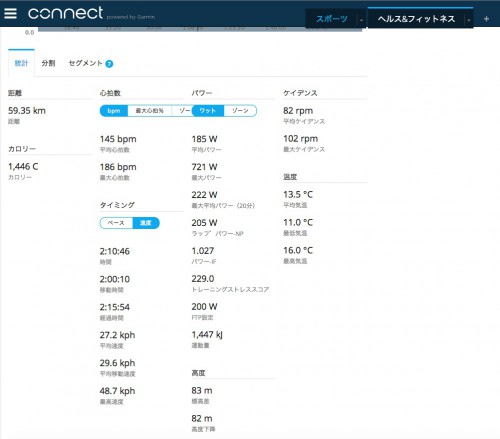The height and width of the screenshot is (439, 500).
Task: Click the 205 W normalized power value
Action: [204, 223]
